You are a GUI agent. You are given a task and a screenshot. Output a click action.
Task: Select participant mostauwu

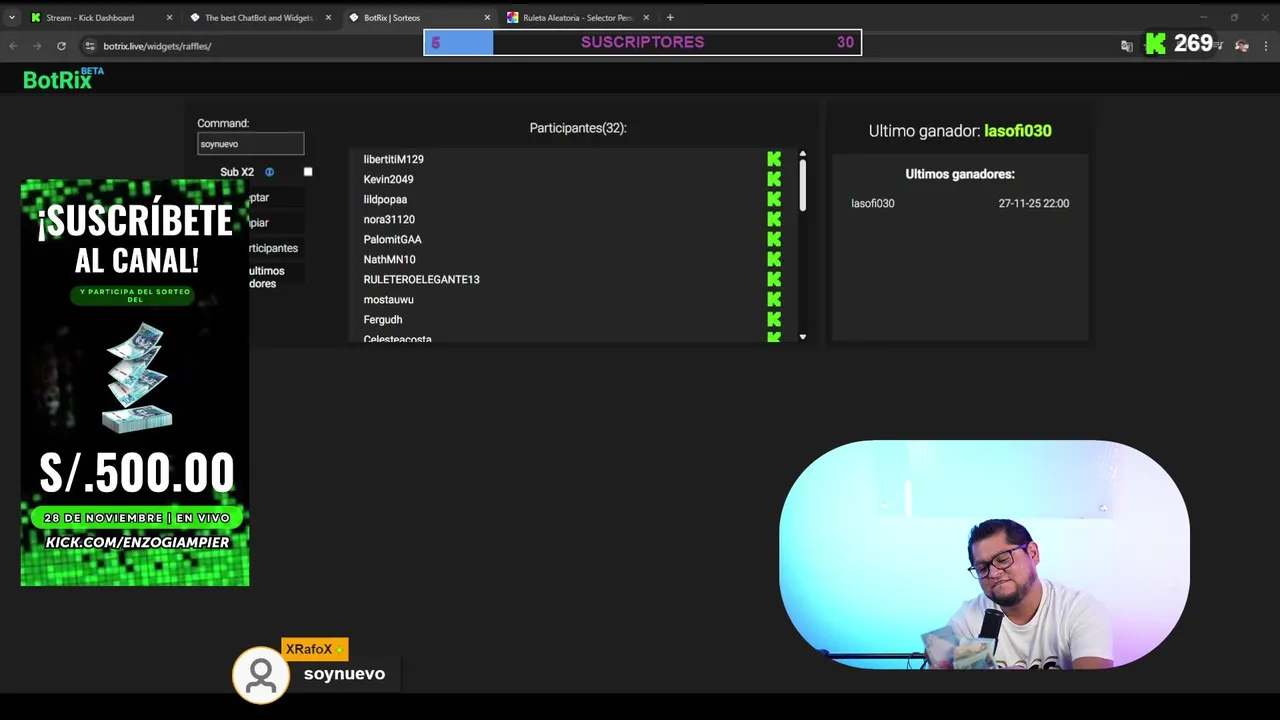coord(388,299)
